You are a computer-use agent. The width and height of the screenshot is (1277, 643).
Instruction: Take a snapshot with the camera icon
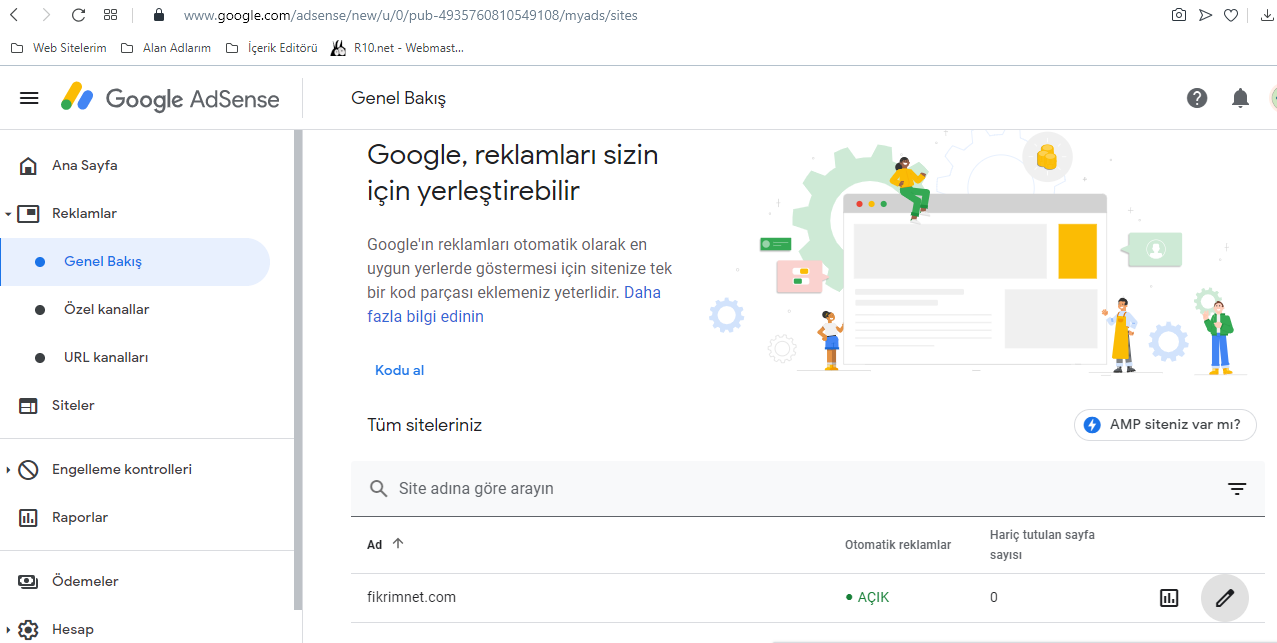click(1179, 15)
